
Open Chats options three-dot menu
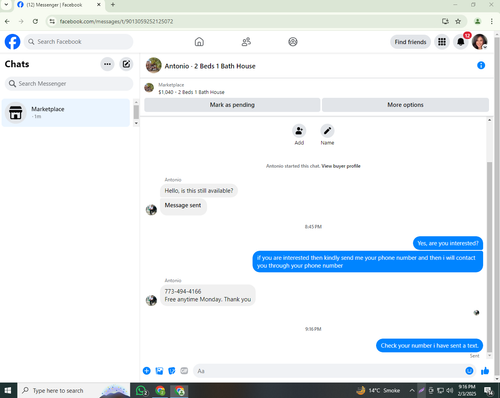pyautogui.click(x=107, y=64)
